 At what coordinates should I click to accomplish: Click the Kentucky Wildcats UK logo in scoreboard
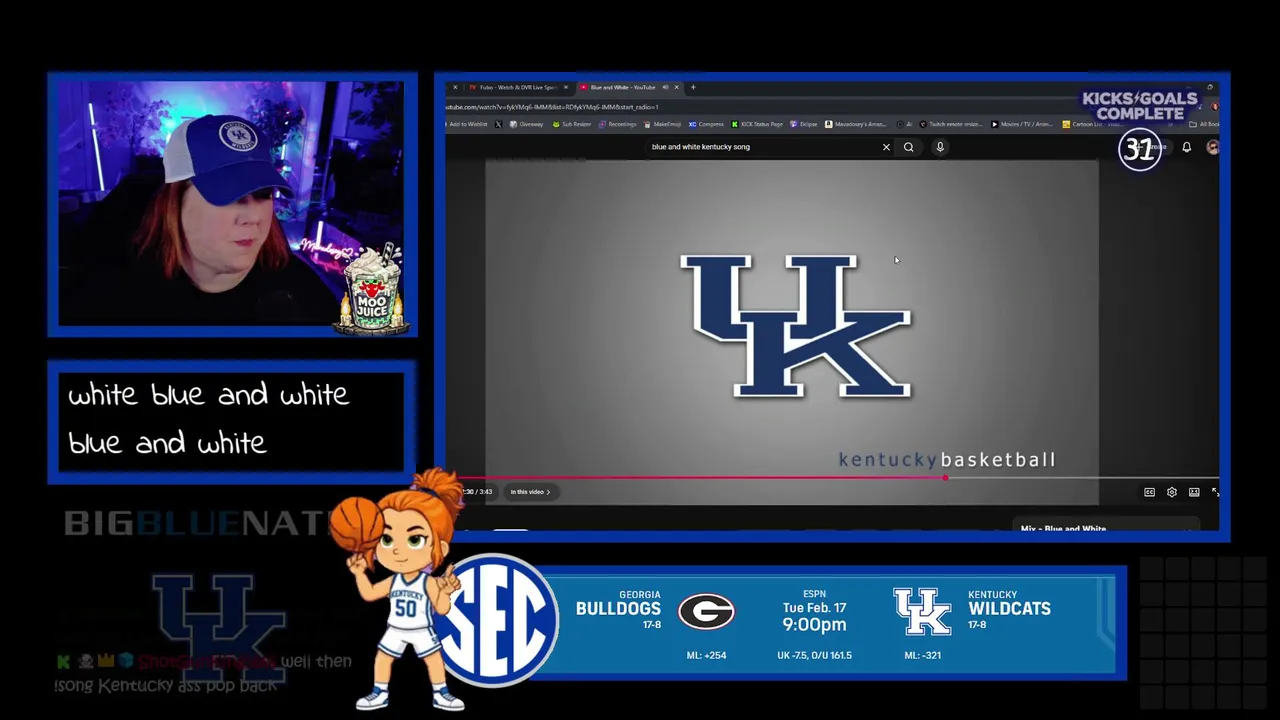click(x=922, y=611)
